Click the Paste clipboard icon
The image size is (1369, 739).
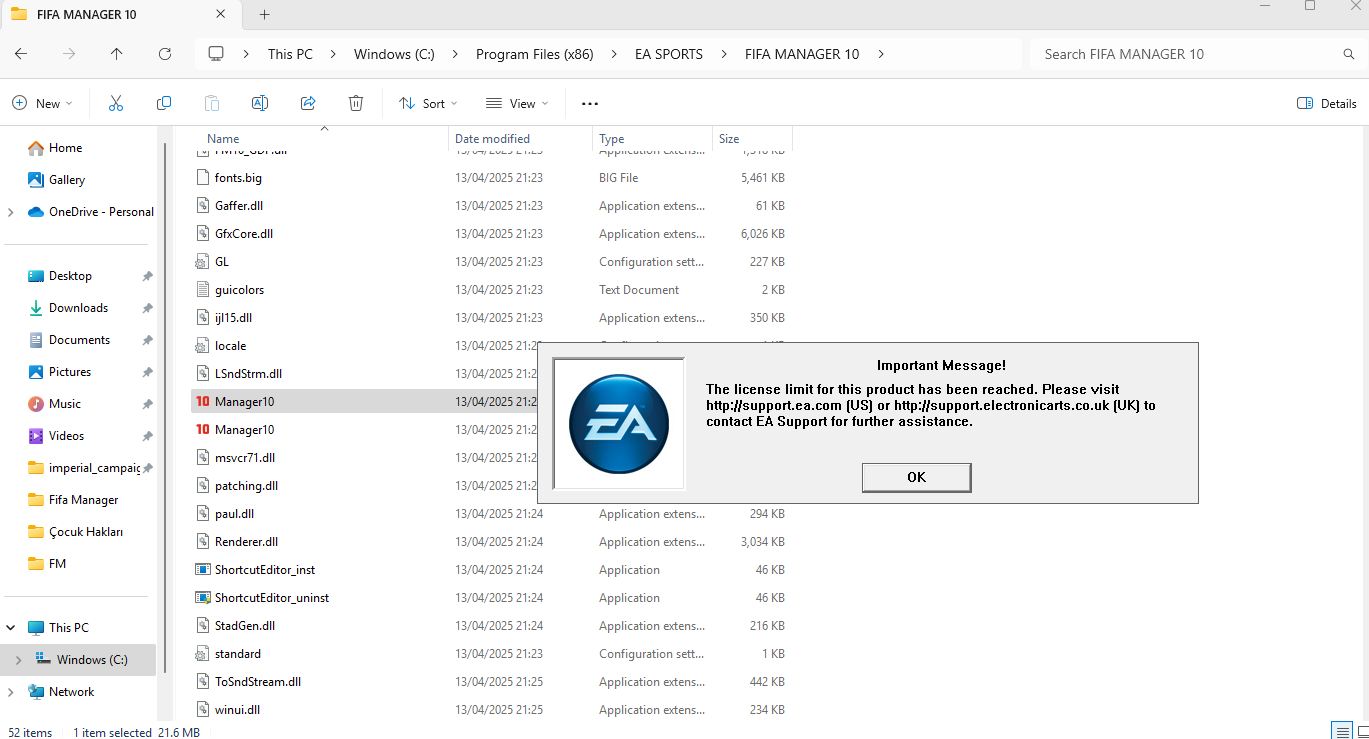212,103
